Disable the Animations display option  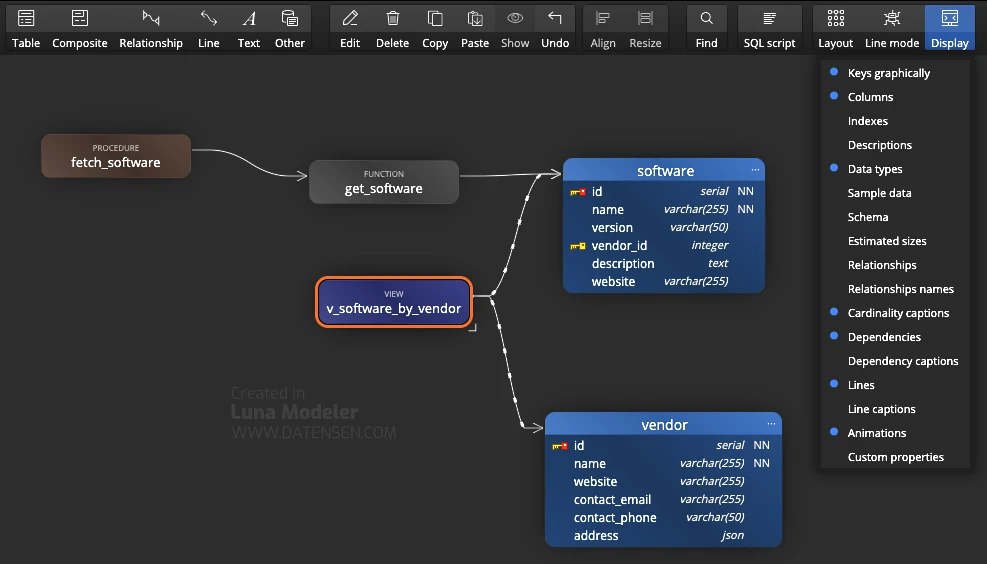876,433
